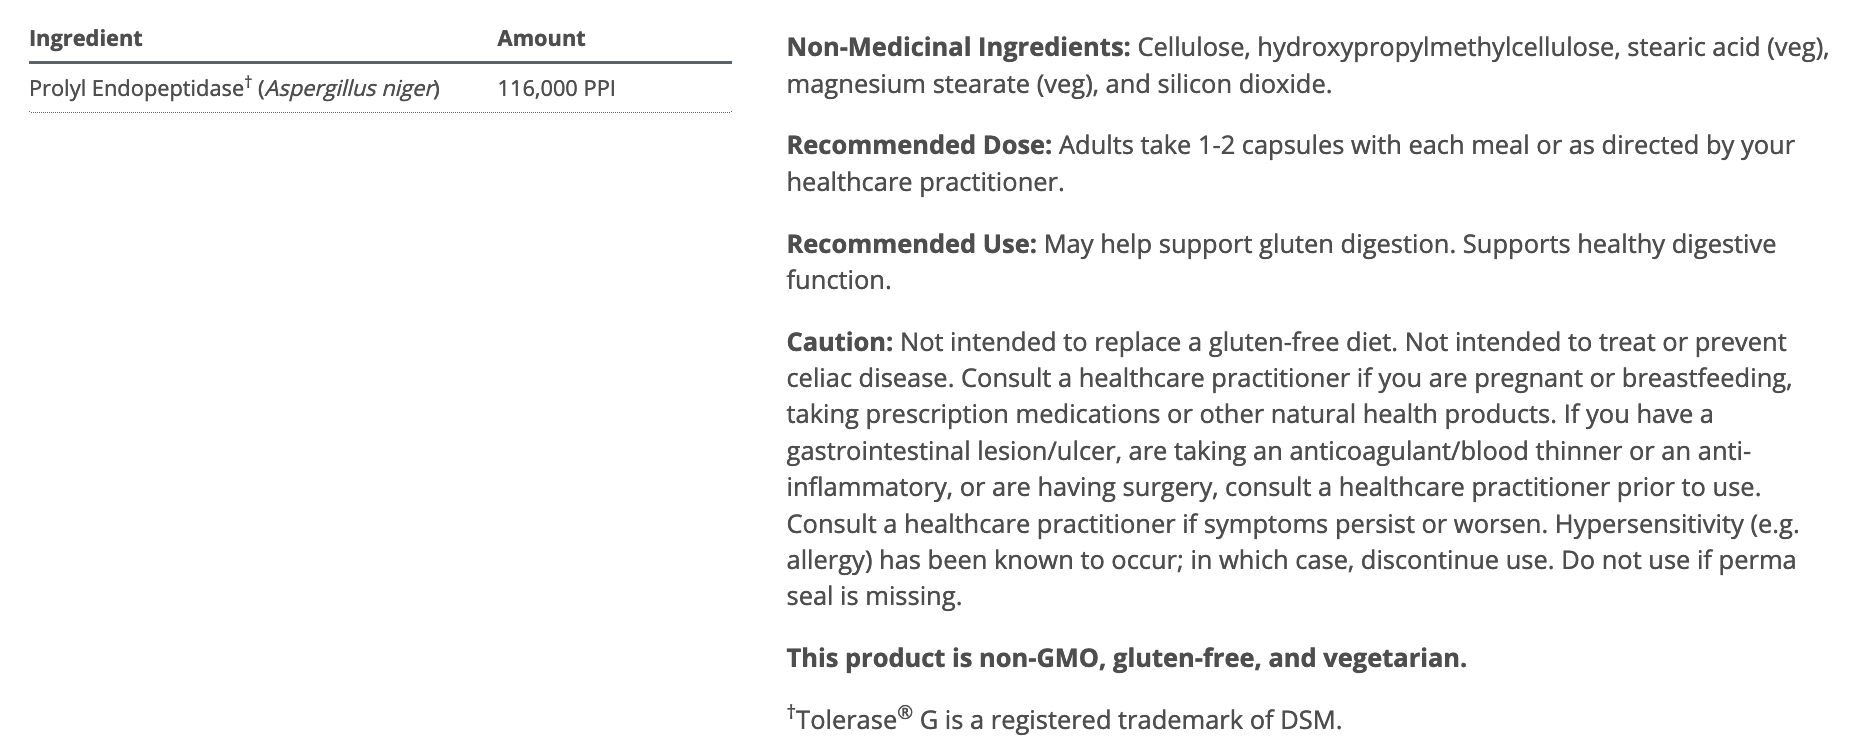
Task: Click the Recommended Dose label
Action: [918, 145]
